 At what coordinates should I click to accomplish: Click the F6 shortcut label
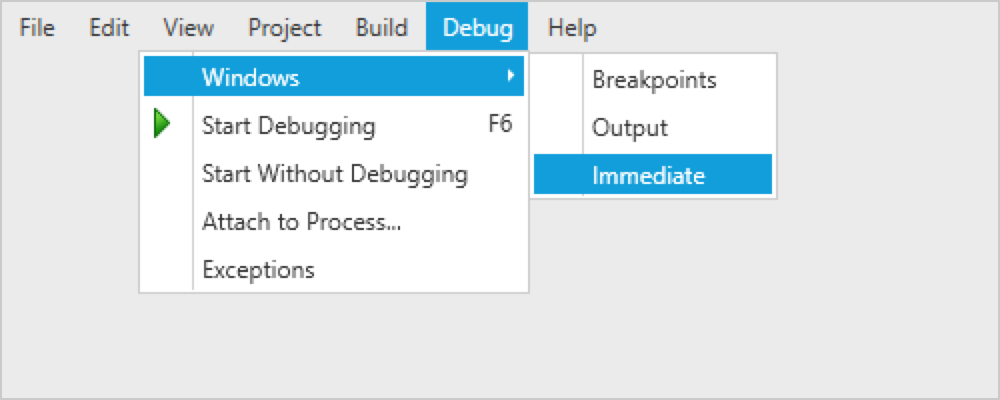tap(500, 126)
